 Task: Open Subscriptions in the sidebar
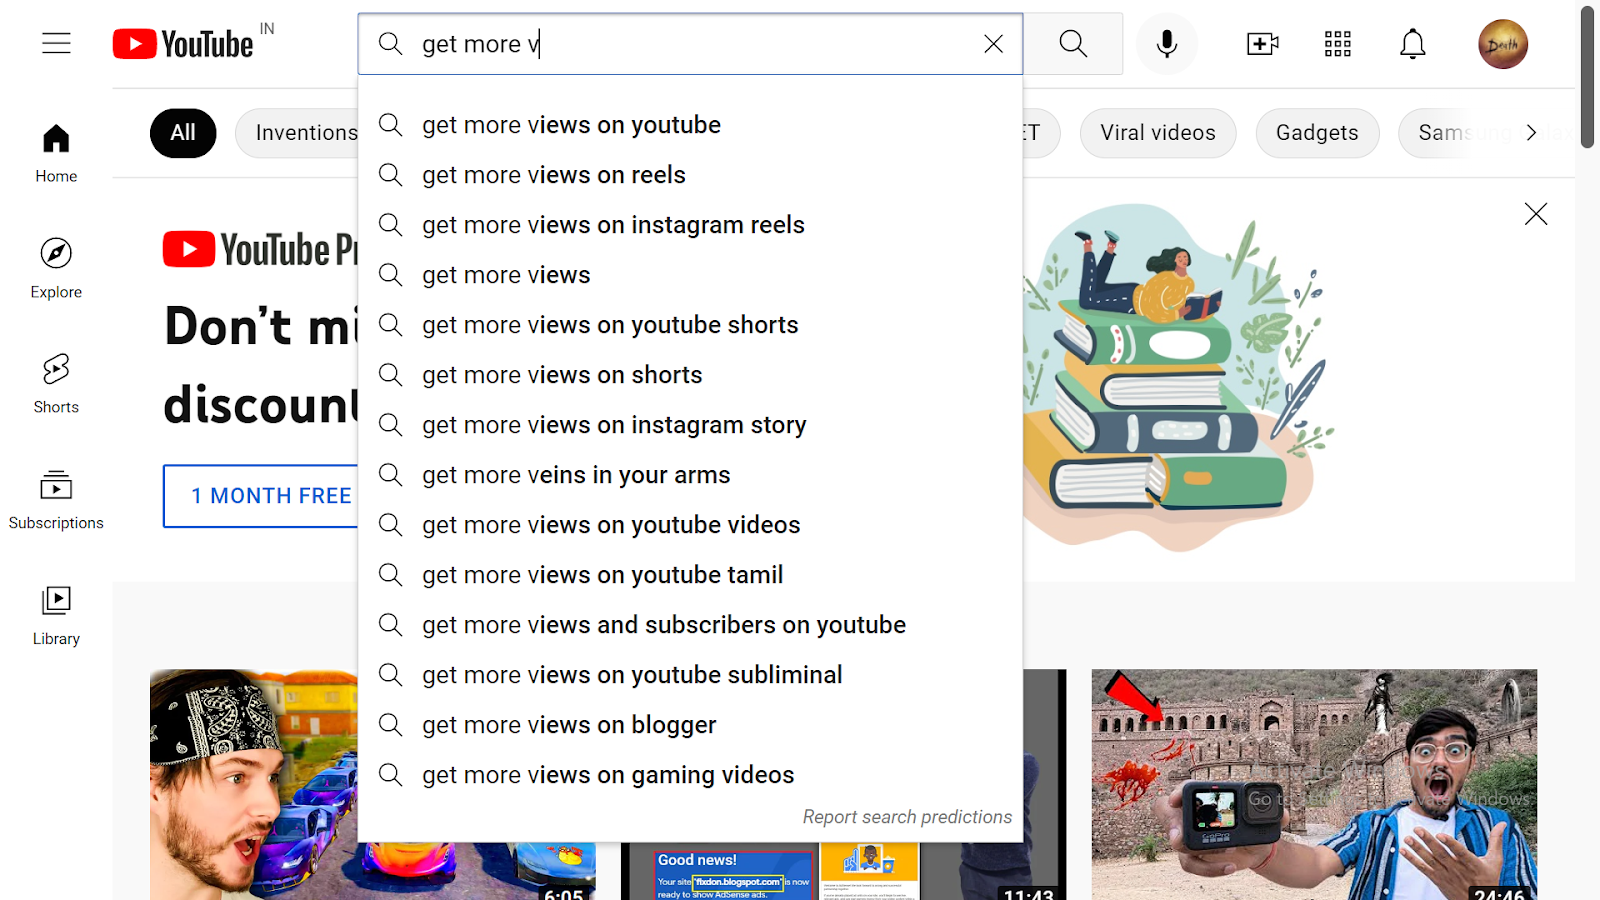coord(56,500)
